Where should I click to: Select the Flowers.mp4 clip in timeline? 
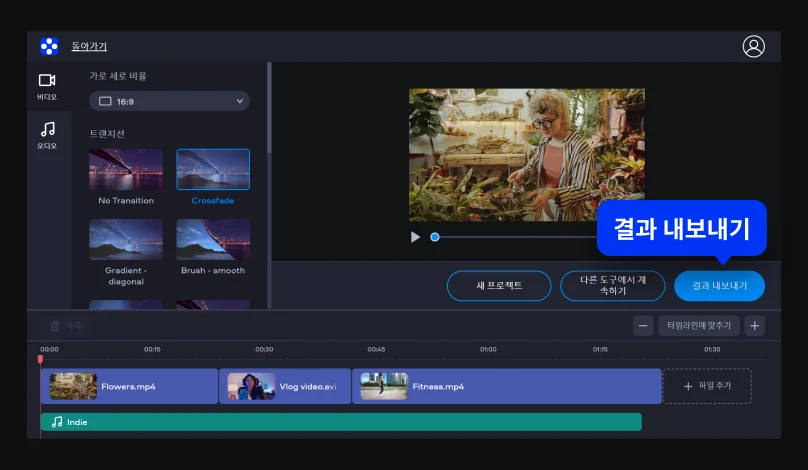[129, 386]
